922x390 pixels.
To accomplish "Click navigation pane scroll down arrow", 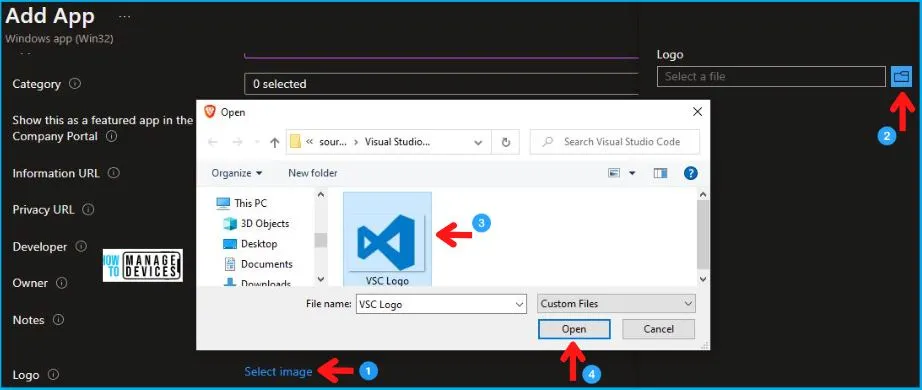I will pyautogui.click(x=320, y=279).
